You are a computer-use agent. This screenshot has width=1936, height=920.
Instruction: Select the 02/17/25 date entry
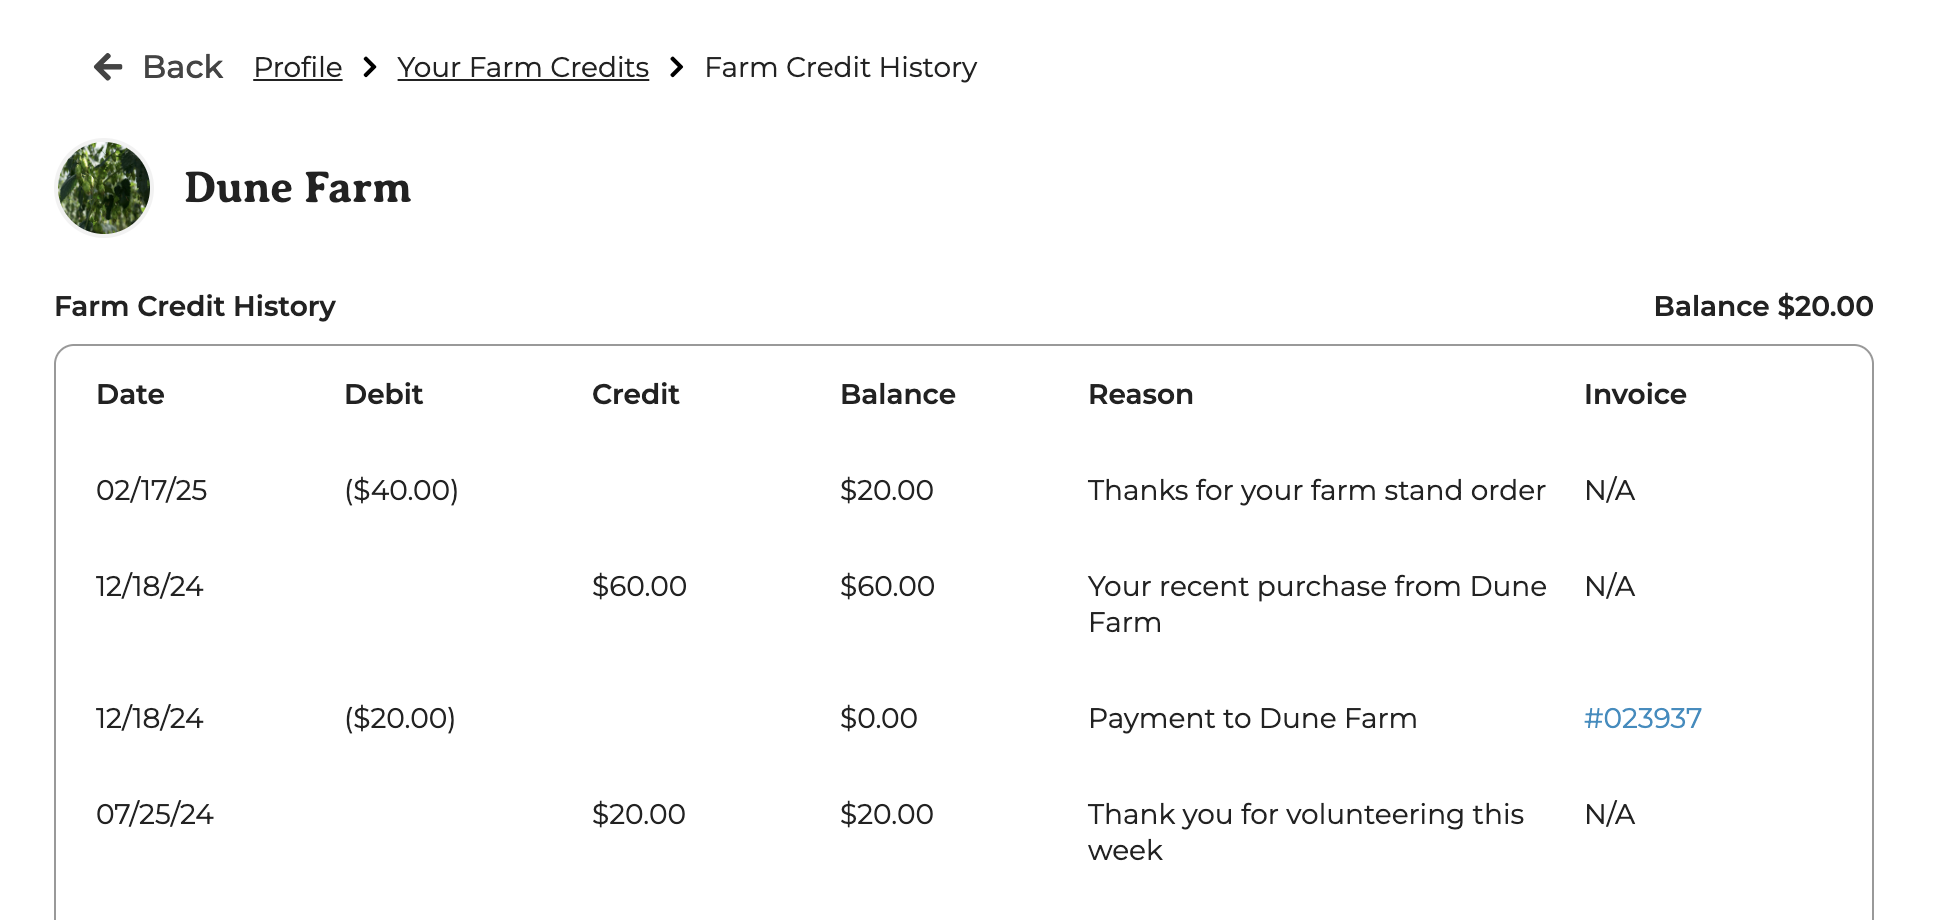click(x=152, y=490)
